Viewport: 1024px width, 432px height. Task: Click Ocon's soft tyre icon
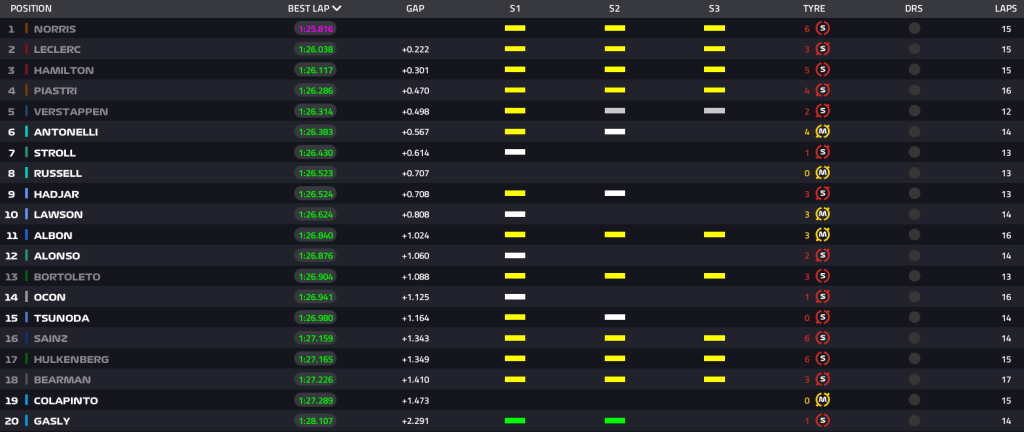coord(823,297)
